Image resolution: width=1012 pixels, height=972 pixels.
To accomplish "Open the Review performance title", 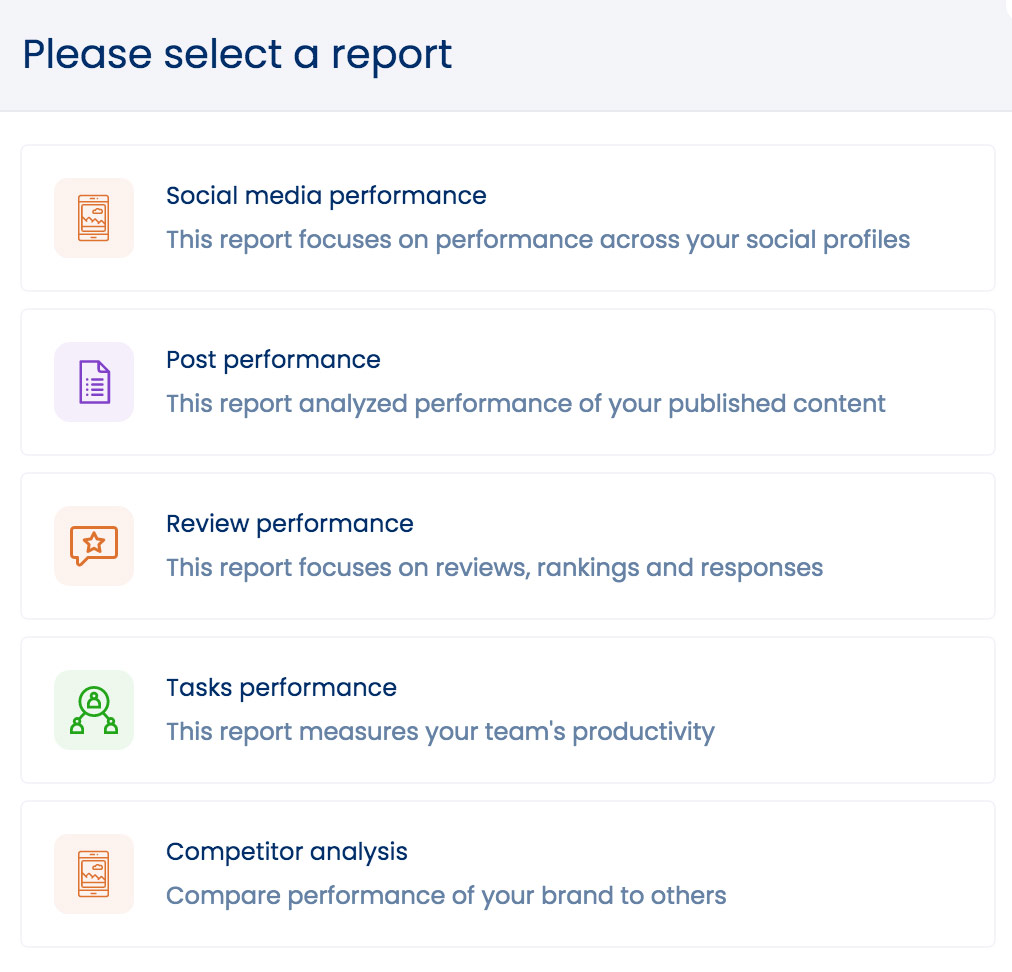I will [289, 523].
